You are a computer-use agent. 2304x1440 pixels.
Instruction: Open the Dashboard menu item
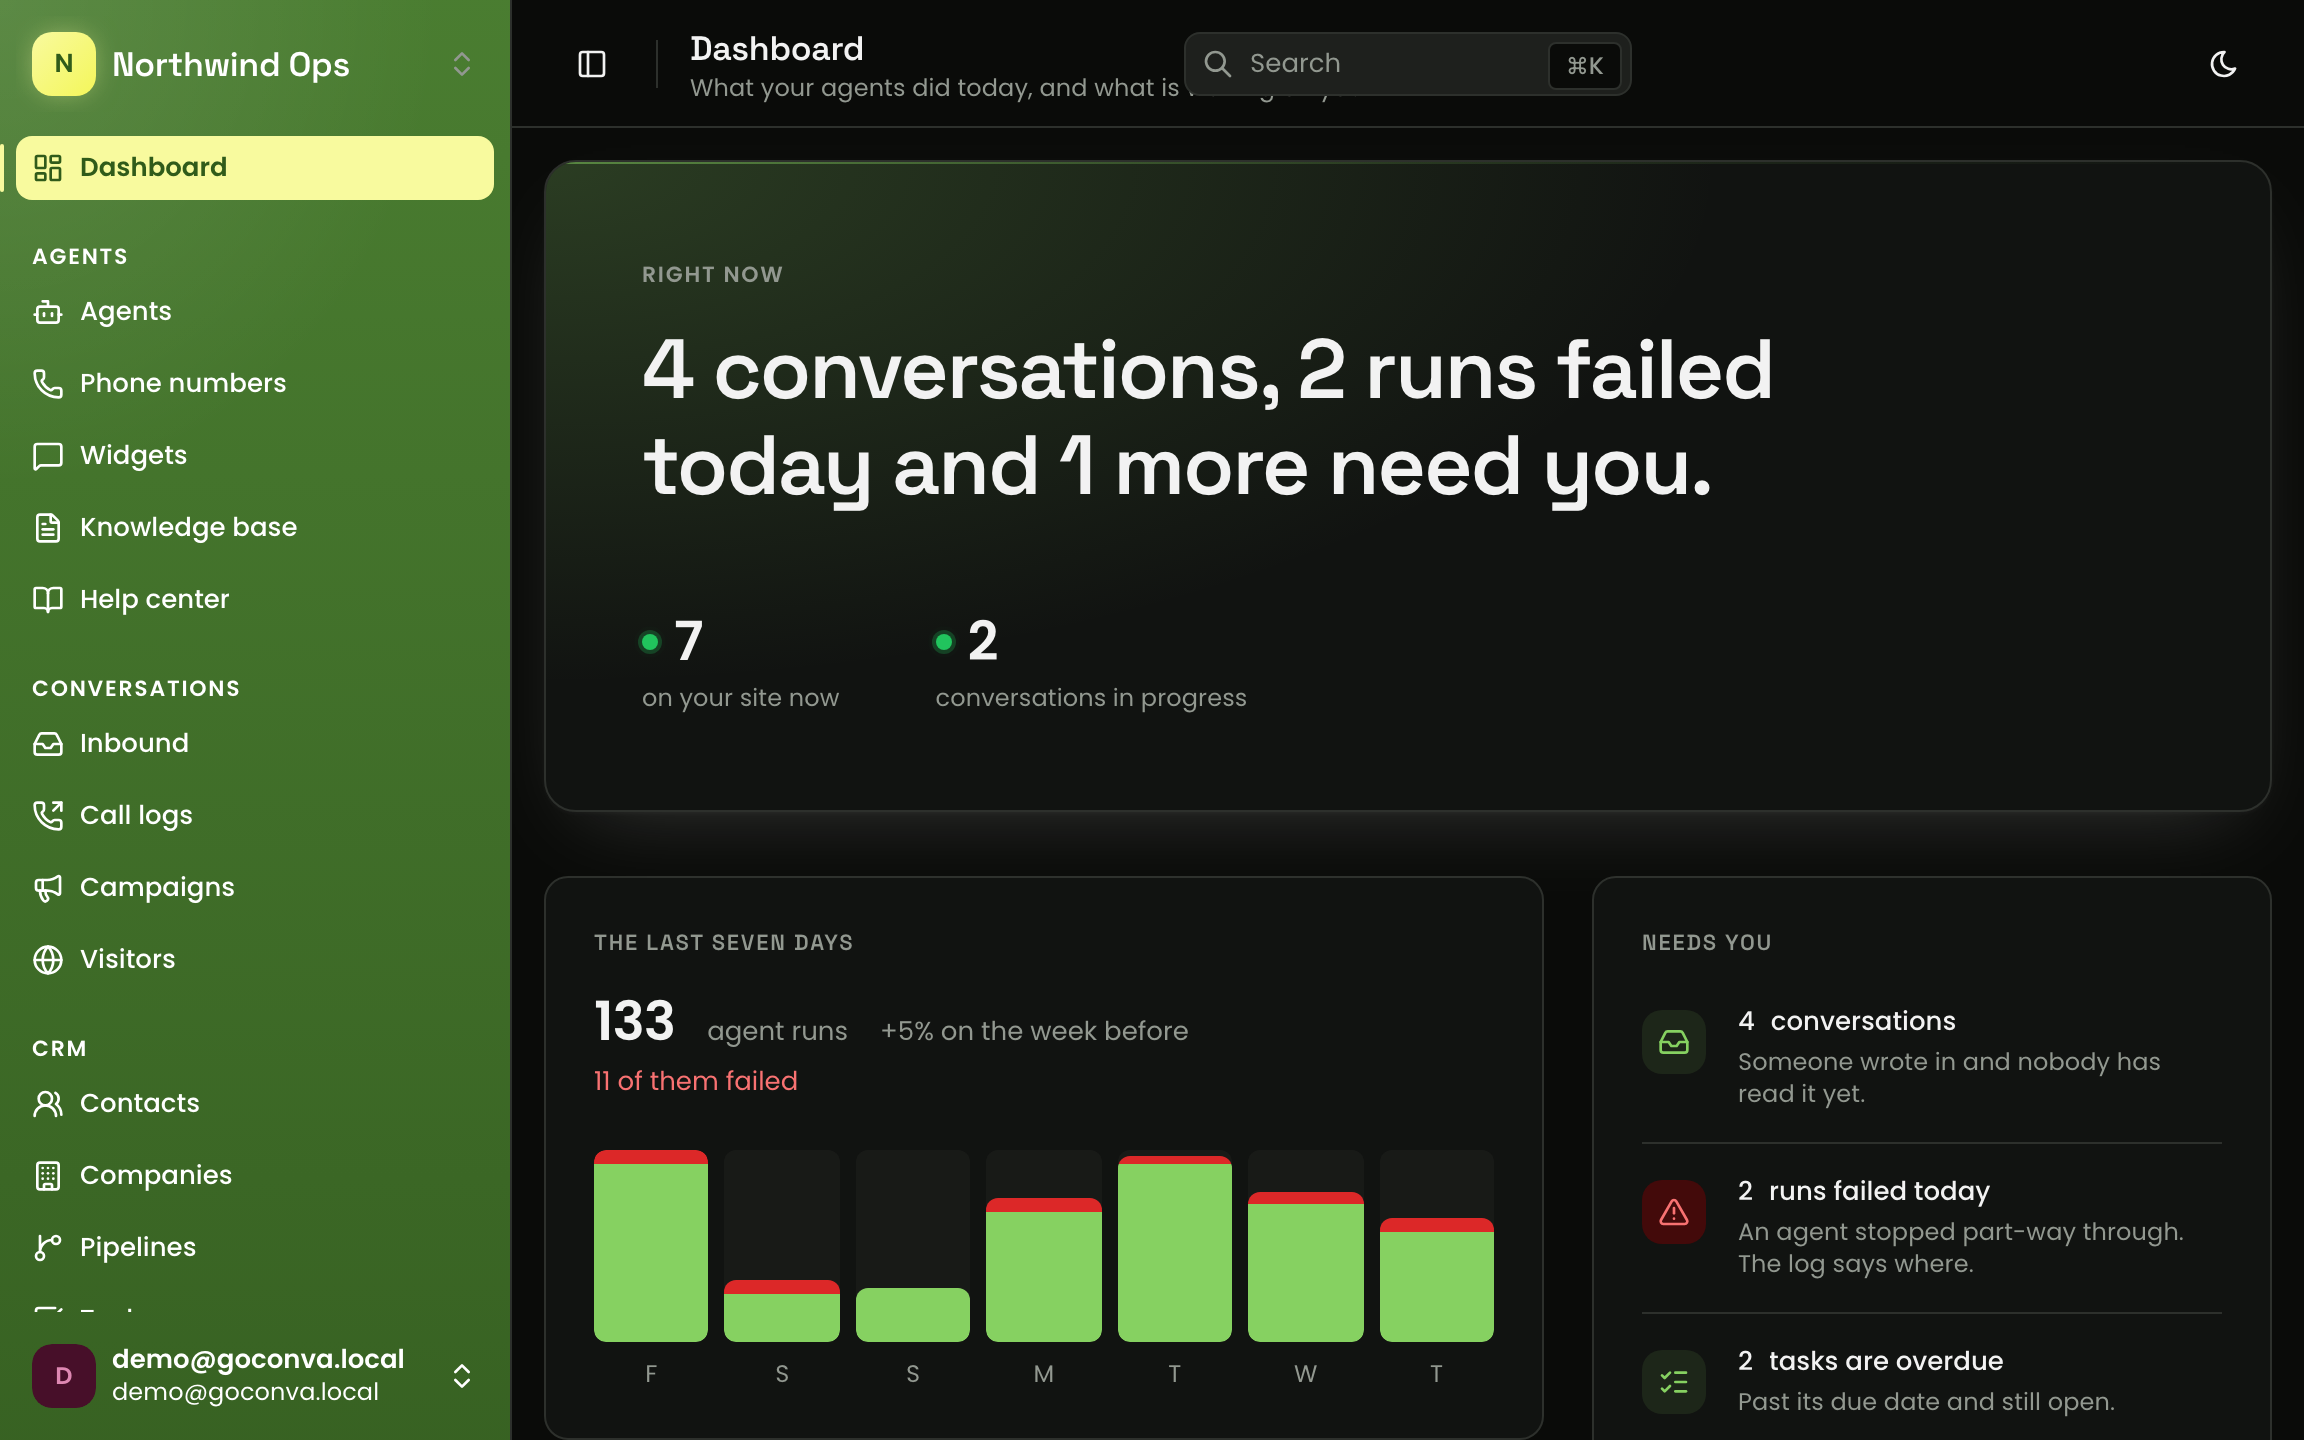point(255,168)
